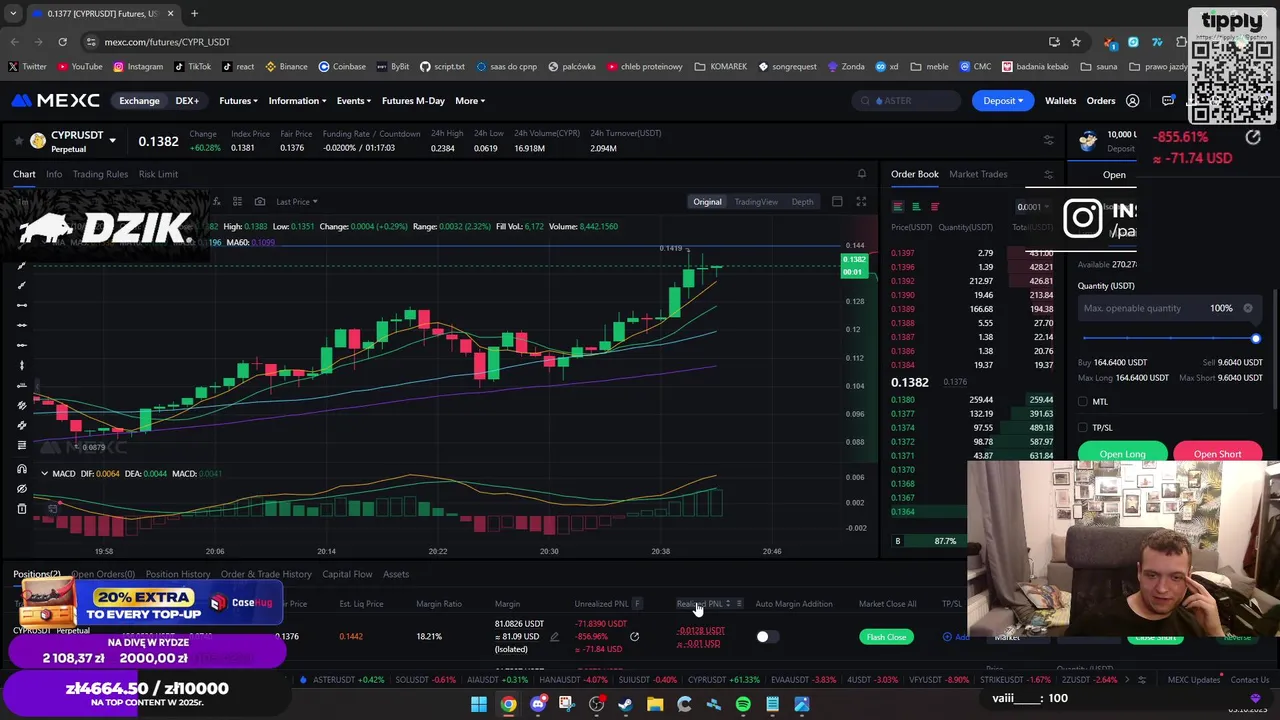Go to Wallets page
The width and height of the screenshot is (1280, 720).
(1060, 101)
